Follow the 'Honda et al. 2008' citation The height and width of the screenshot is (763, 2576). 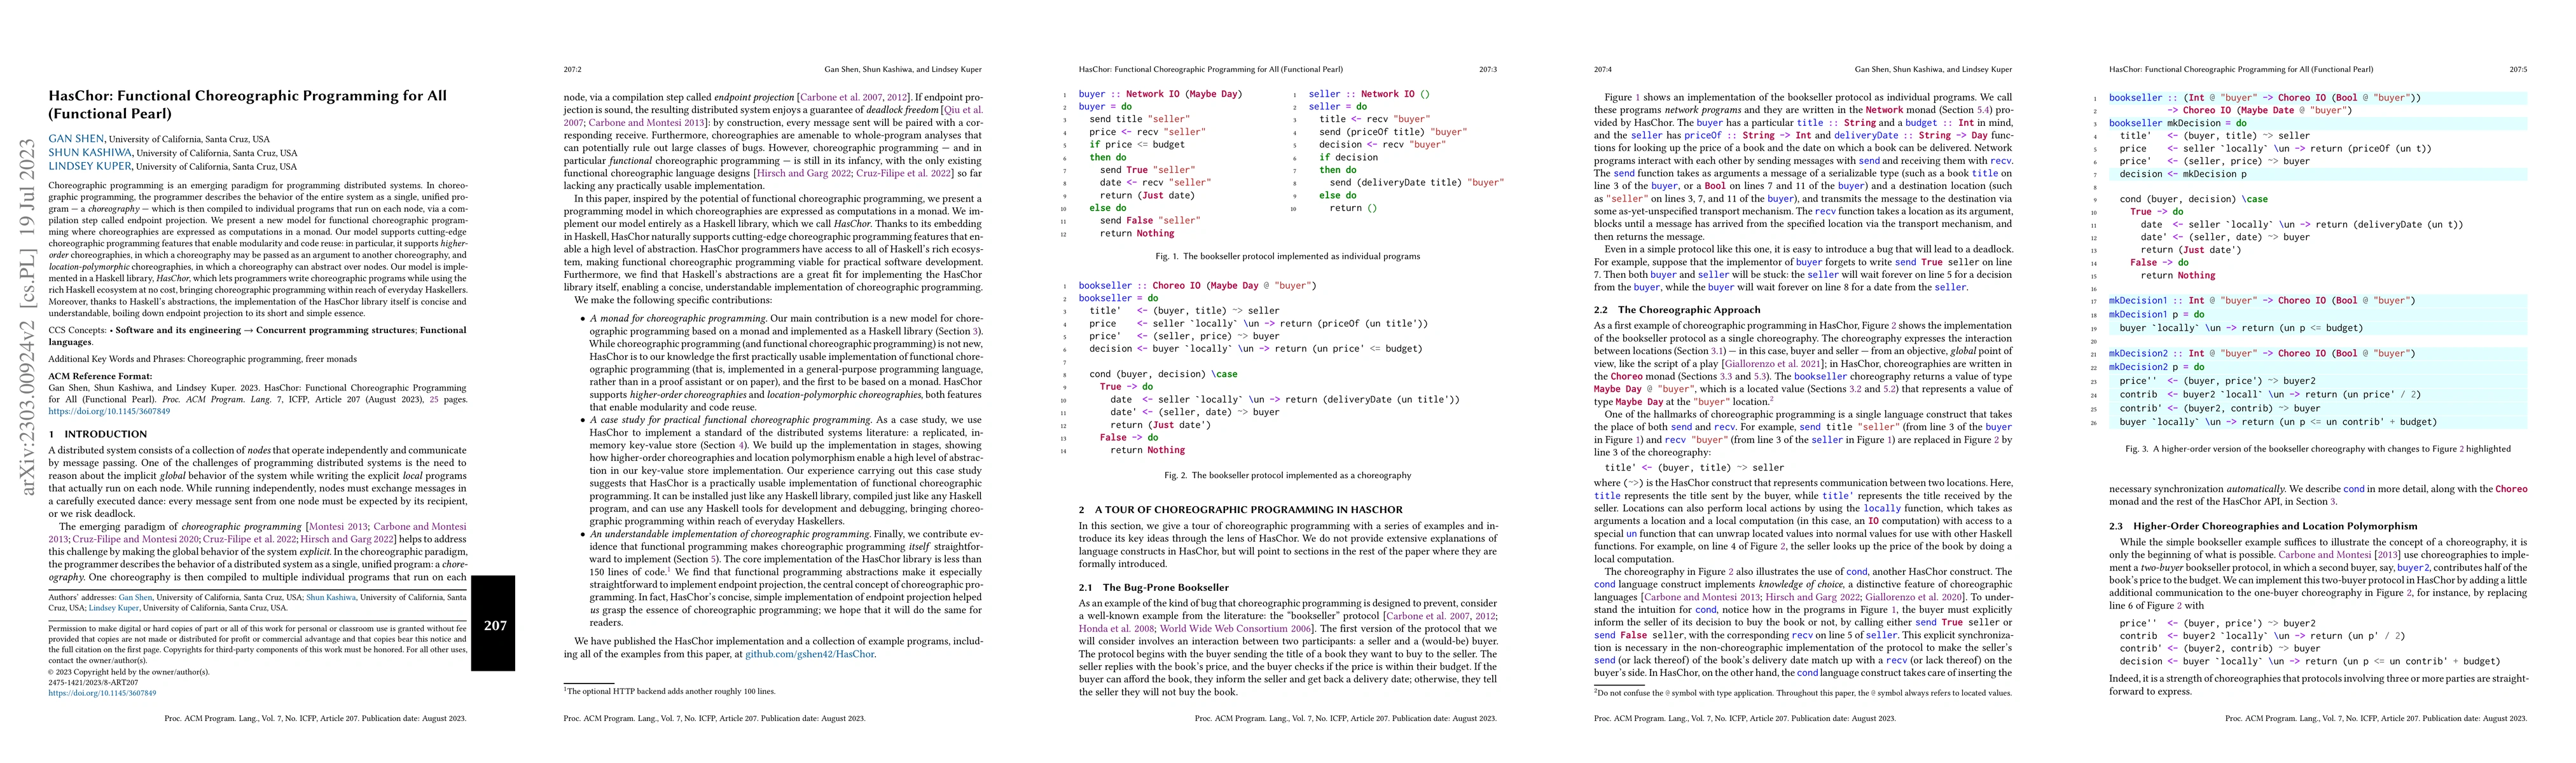click(x=1116, y=629)
